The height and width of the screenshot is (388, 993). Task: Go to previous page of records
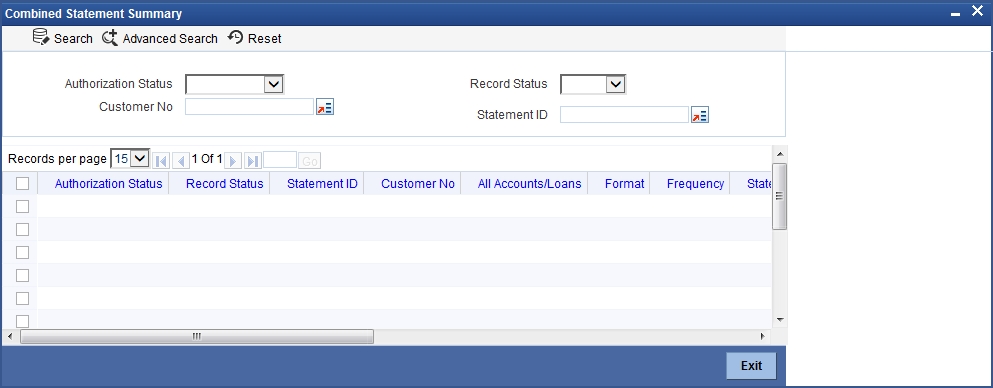coord(180,161)
